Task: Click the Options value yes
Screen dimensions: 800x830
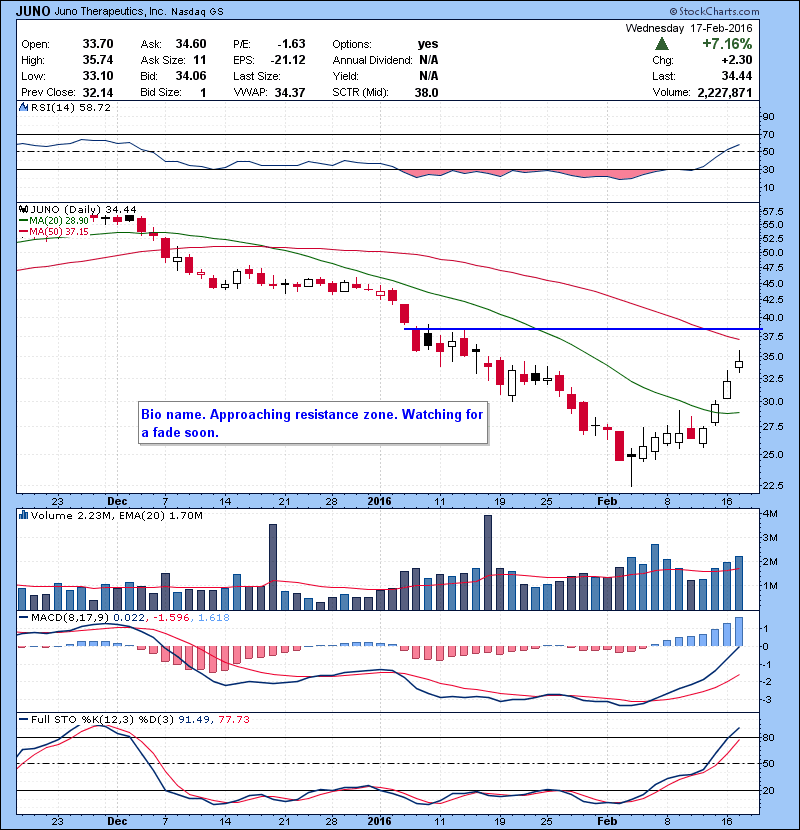Action: [x=428, y=44]
